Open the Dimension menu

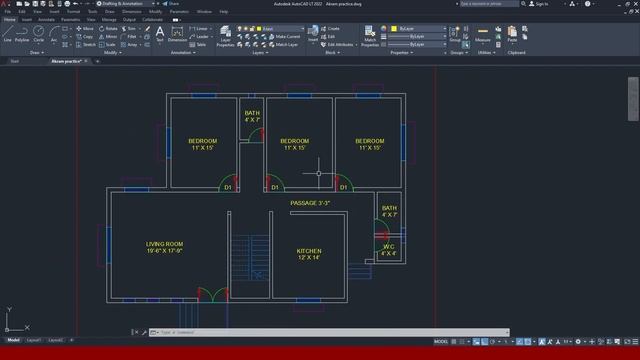tap(131, 12)
